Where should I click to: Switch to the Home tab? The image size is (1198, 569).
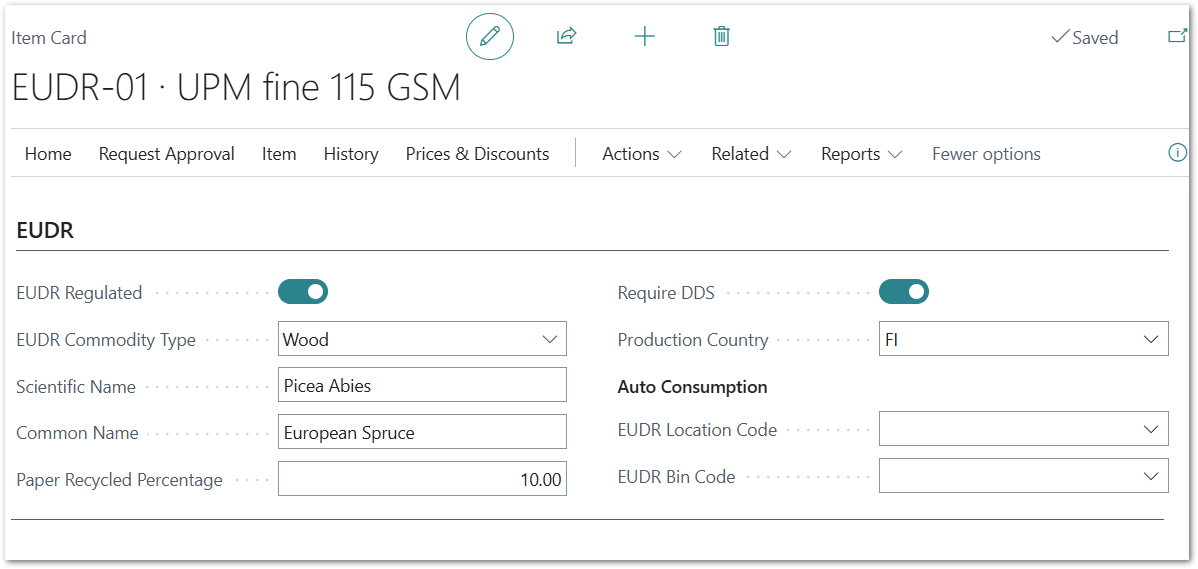point(48,154)
